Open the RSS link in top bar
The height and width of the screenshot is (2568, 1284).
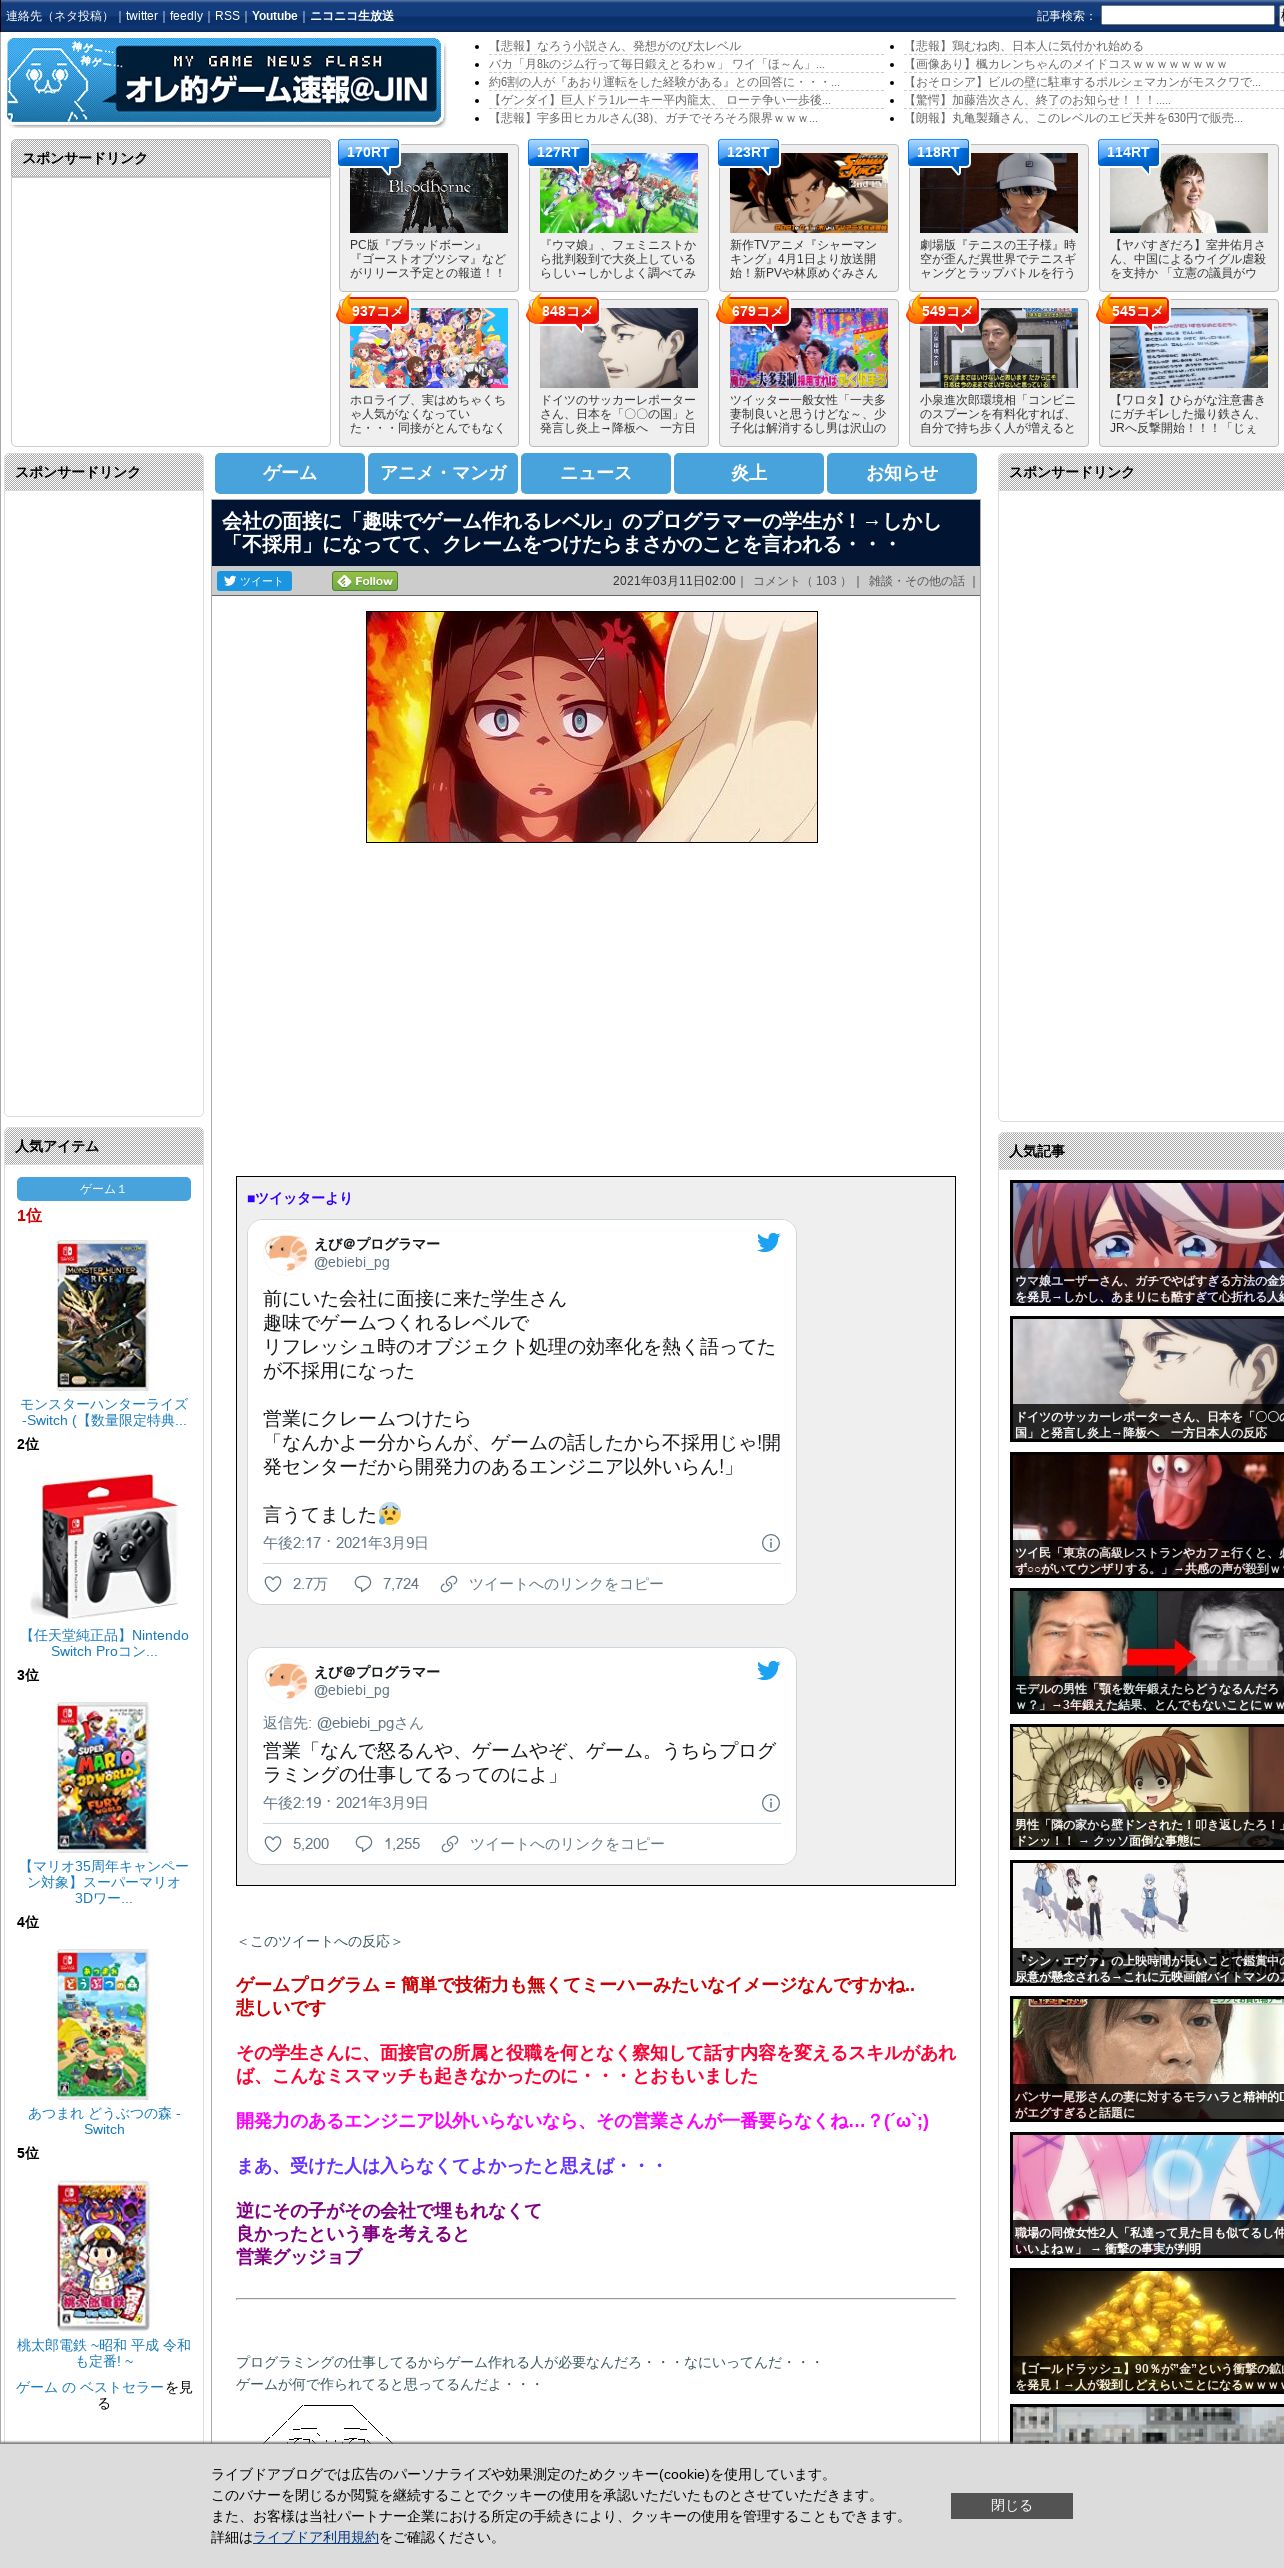(x=227, y=16)
